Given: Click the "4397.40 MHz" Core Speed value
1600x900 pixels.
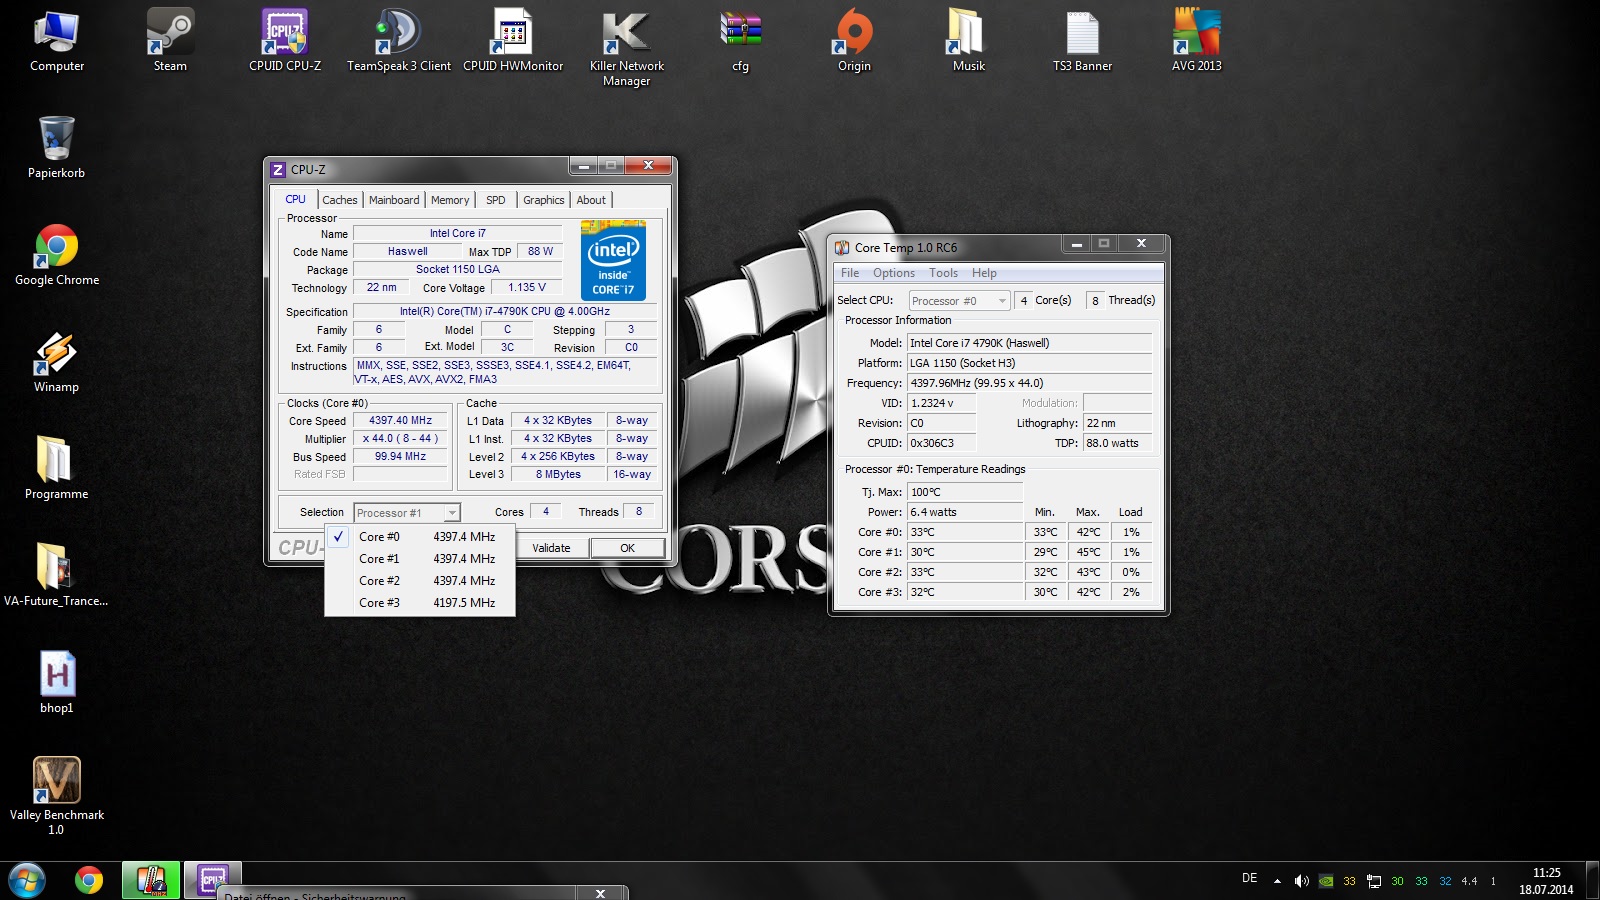Looking at the screenshot, I should (x=400, y=421).
